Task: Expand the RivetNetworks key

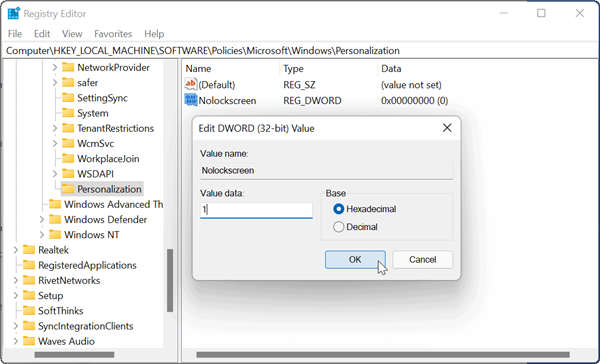Action: pyautogui.click(x=16, y=280)
